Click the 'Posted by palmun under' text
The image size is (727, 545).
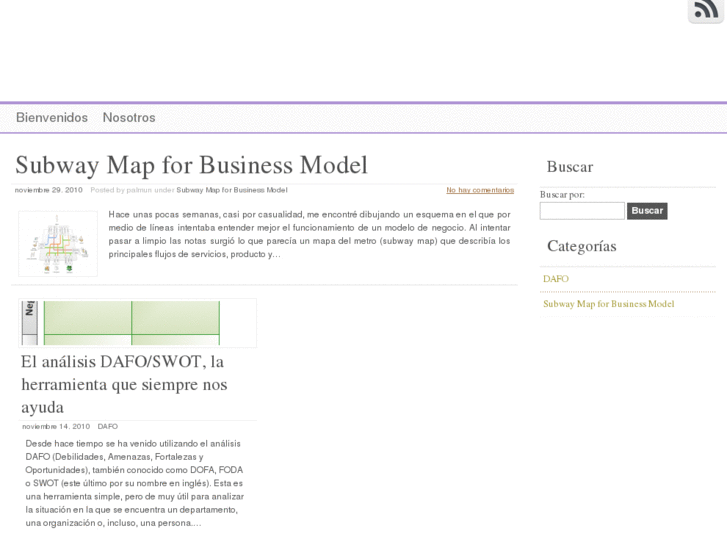[132, 190]
